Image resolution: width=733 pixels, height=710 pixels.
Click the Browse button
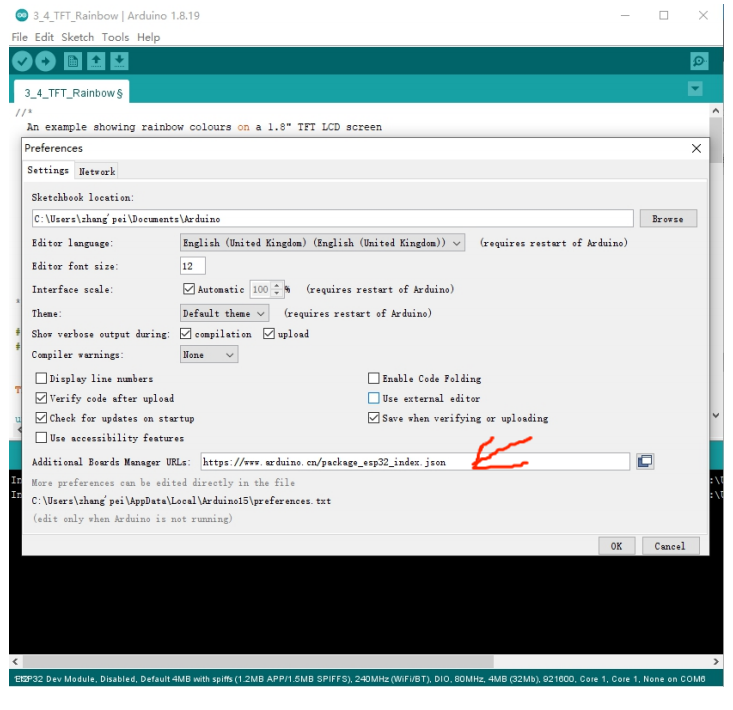click(x=667, y=218)
